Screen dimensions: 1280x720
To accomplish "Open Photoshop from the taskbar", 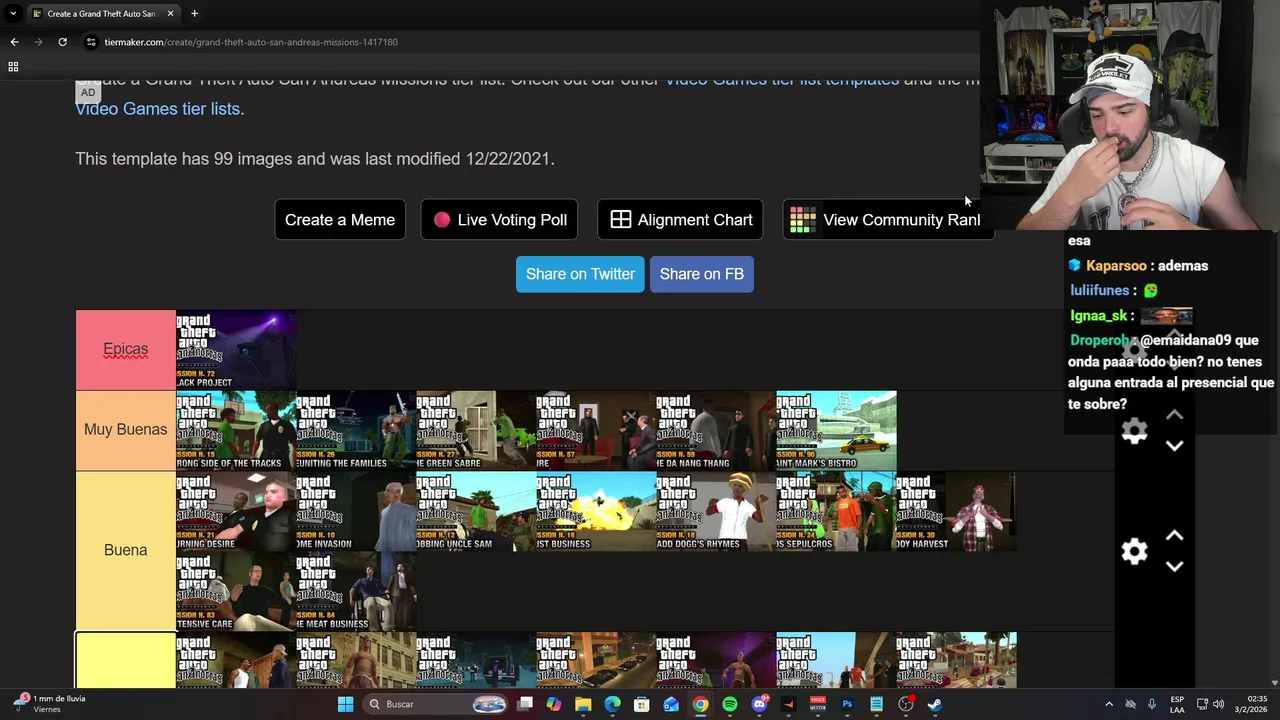I will [847, 704].
